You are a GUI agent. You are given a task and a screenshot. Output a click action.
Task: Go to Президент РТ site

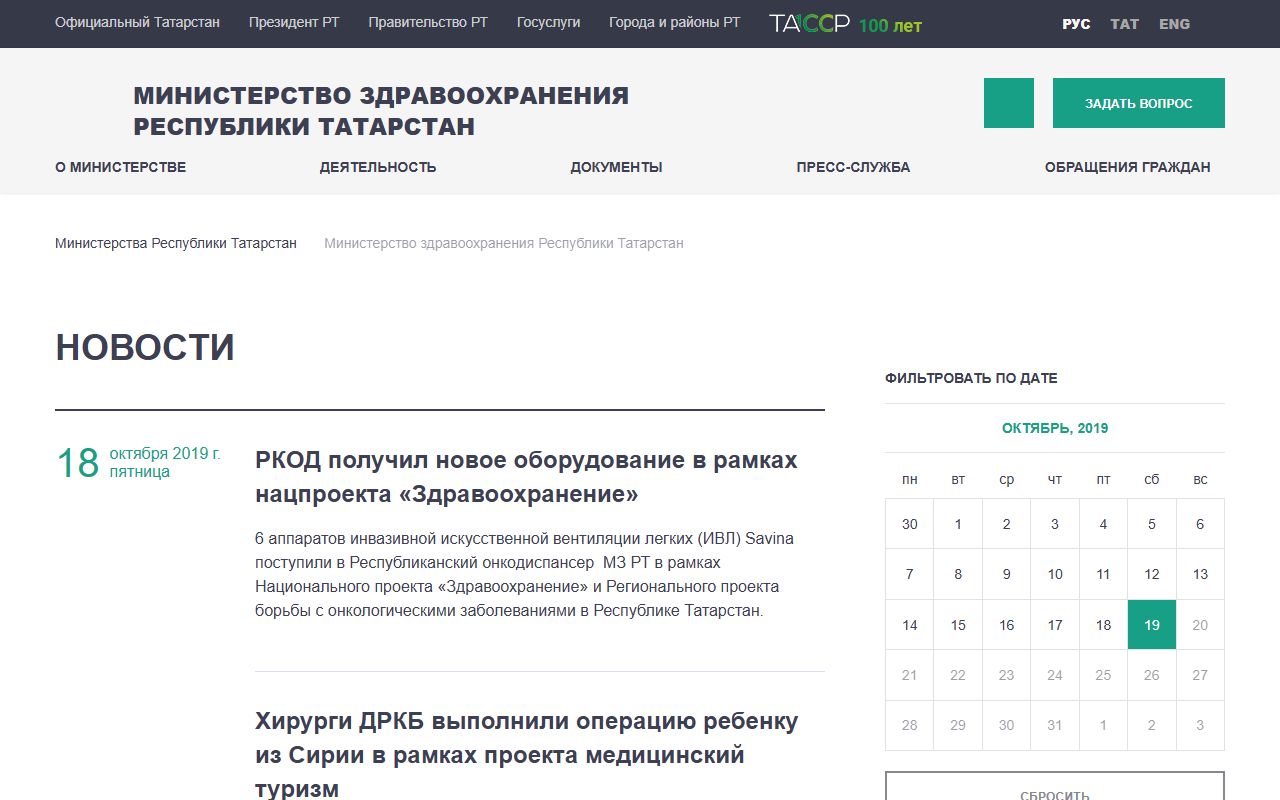coord(294,22)
